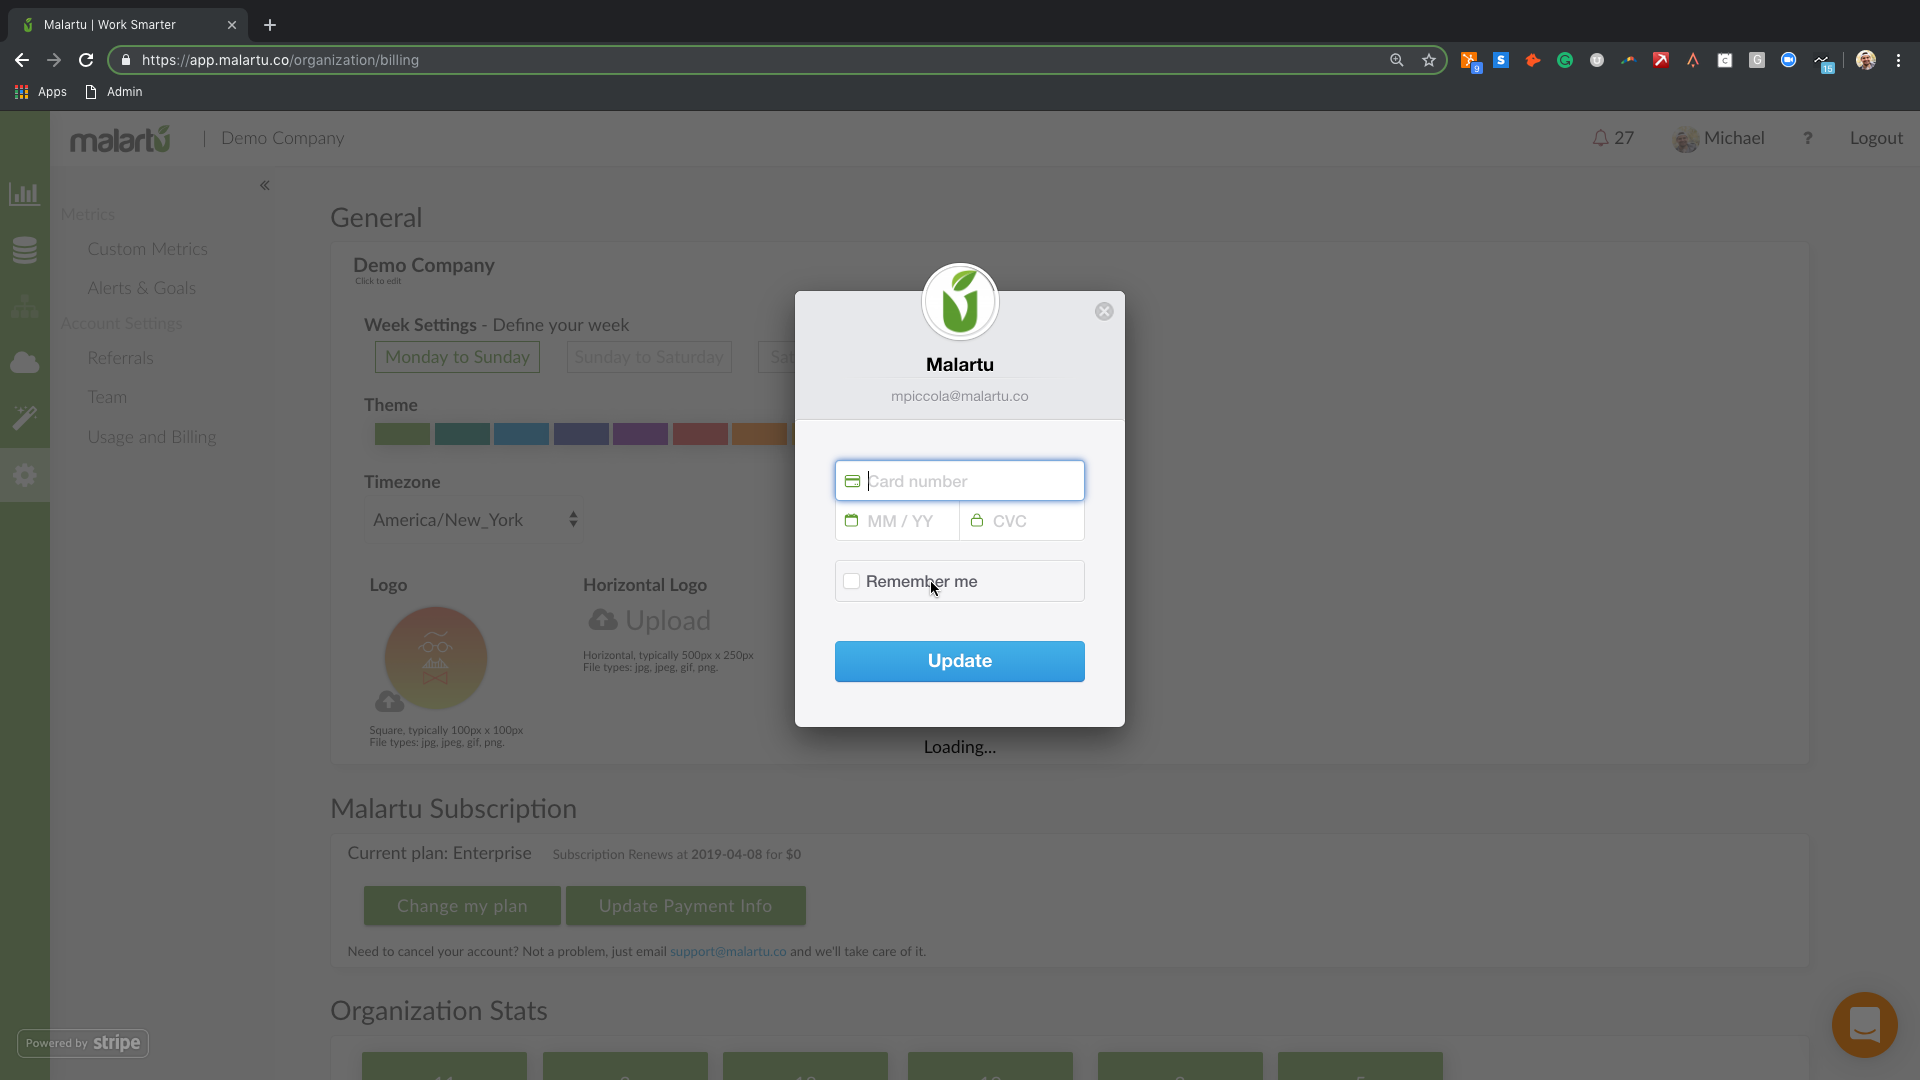
Task: Click the company logo thumbnail
Action: click(x=436, y=658)
